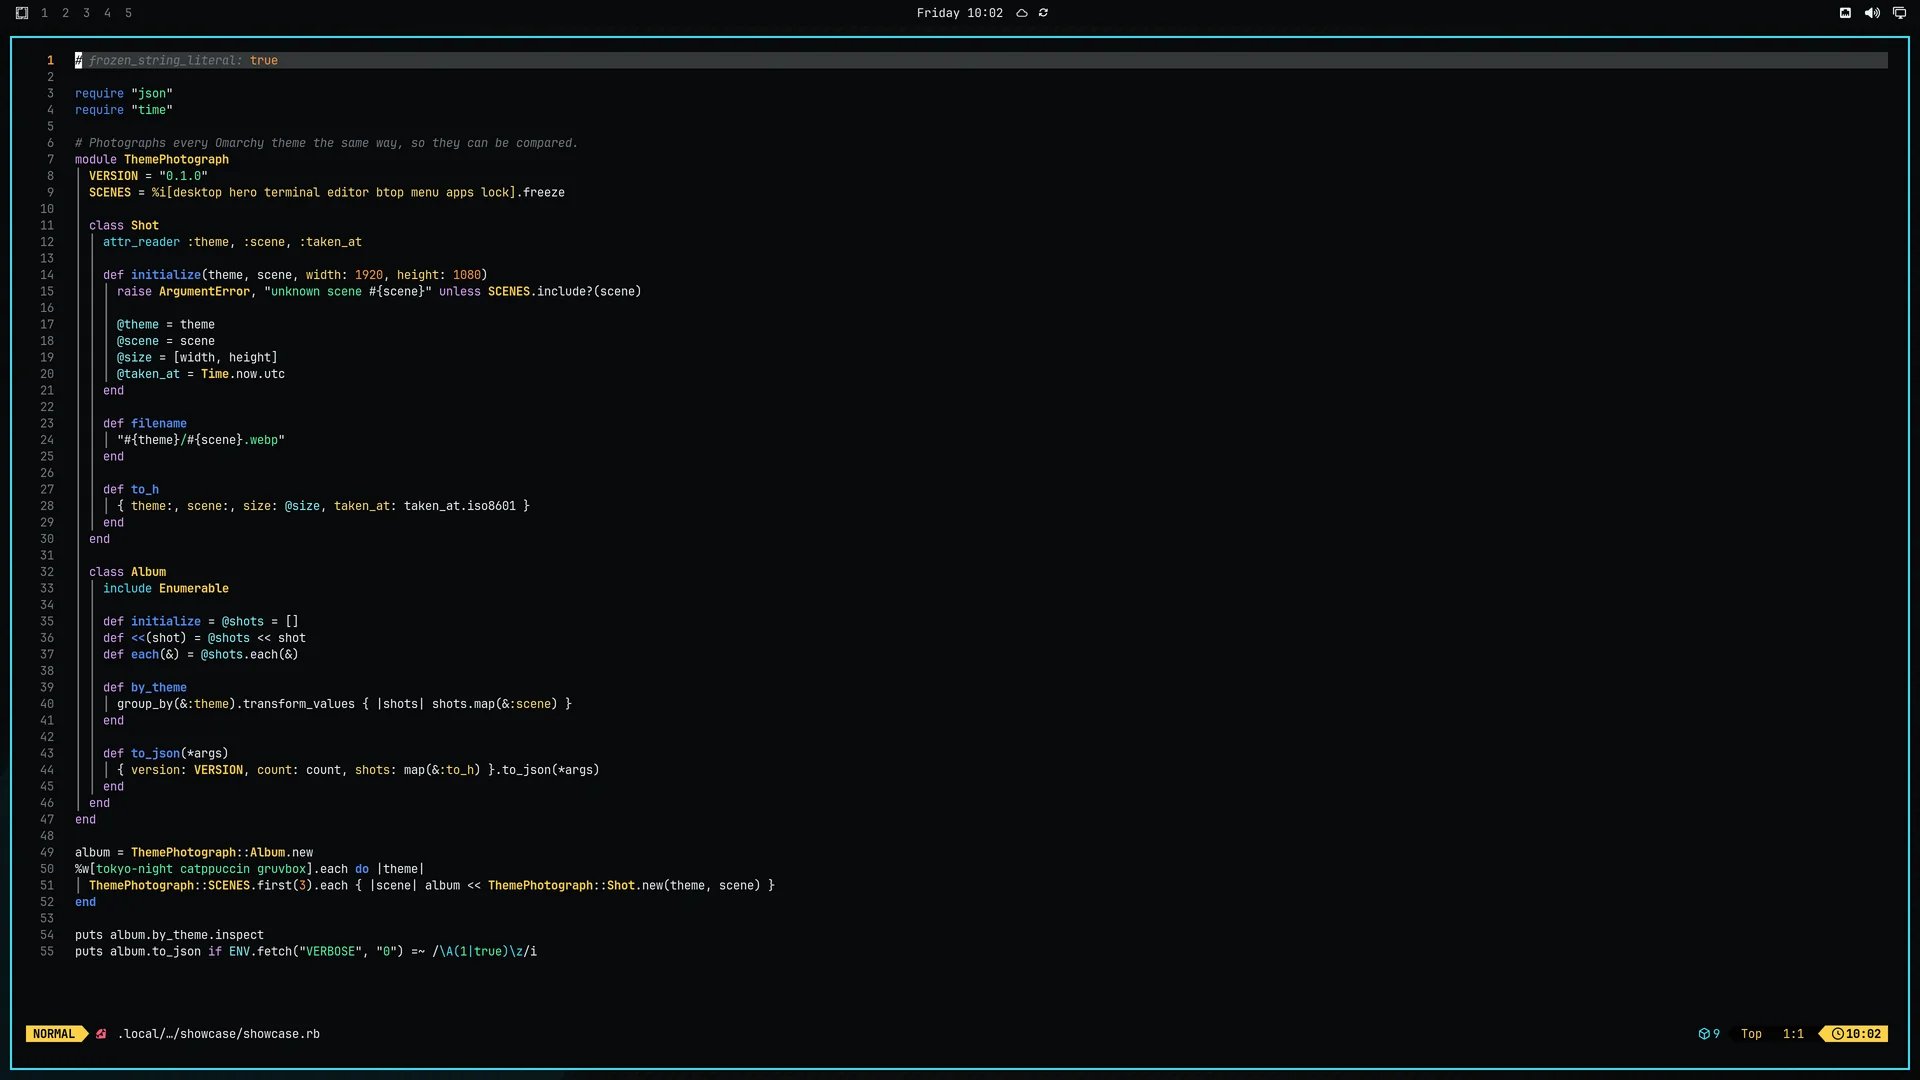Open the Omarchy menu icon in top bar
The image size is (1920, 1080).
coord(22,13)
